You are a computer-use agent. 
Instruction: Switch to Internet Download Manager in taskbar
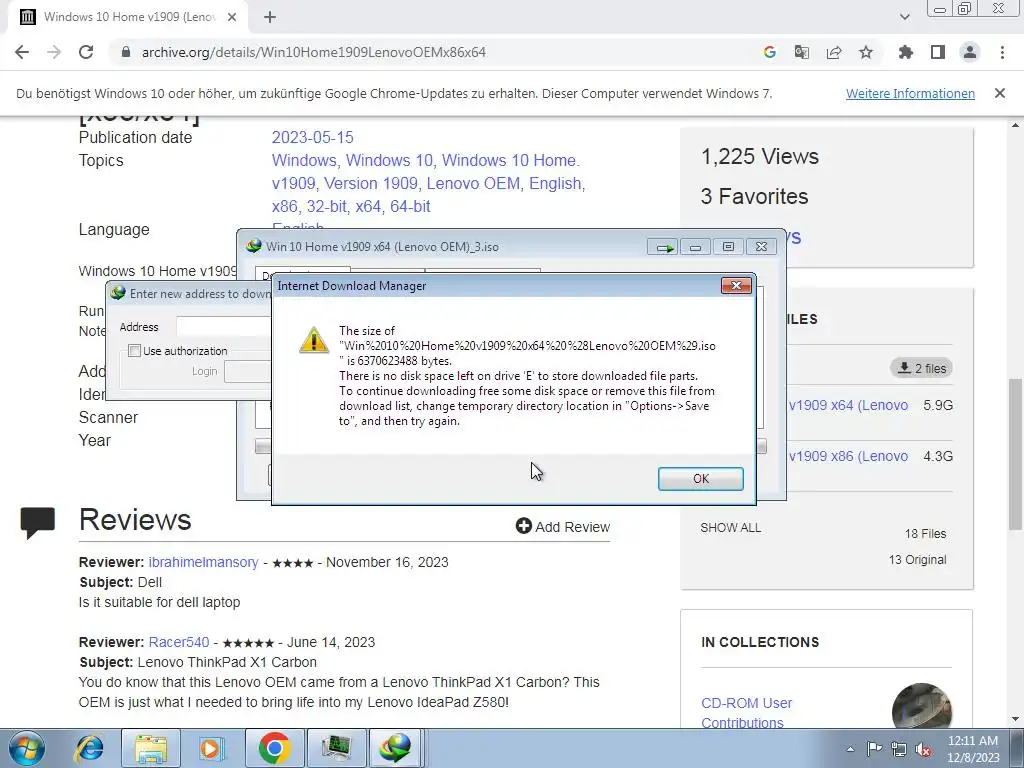click(x=397, y=748)
